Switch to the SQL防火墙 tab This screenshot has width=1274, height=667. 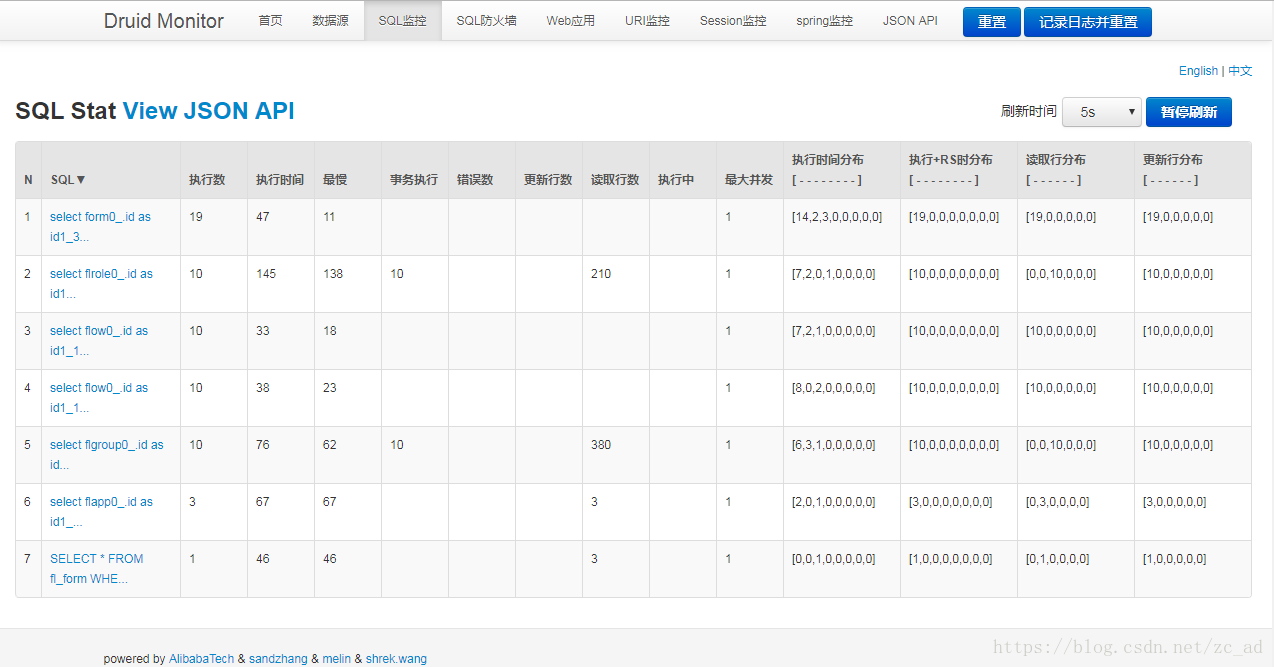pos(487,20)
